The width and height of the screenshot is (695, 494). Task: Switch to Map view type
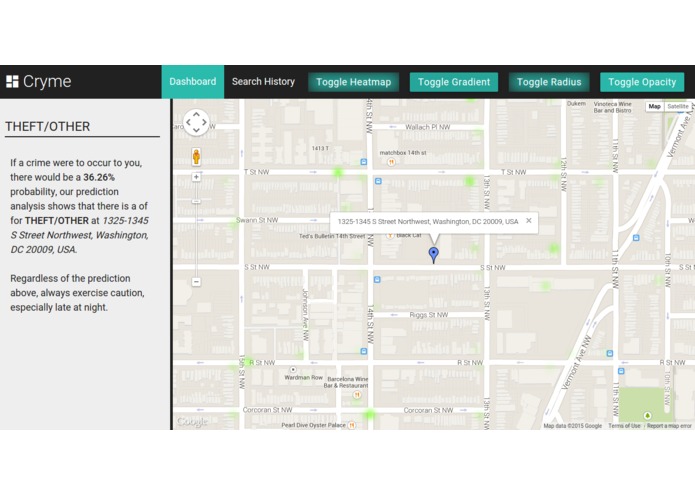[654, 106]
